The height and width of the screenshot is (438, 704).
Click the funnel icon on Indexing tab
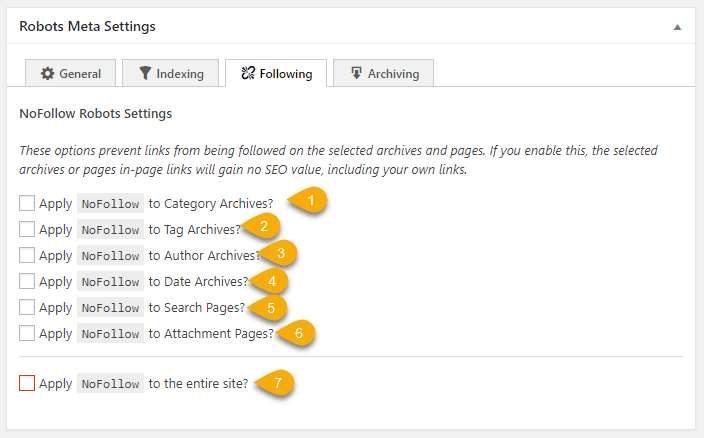pos(145,74)
